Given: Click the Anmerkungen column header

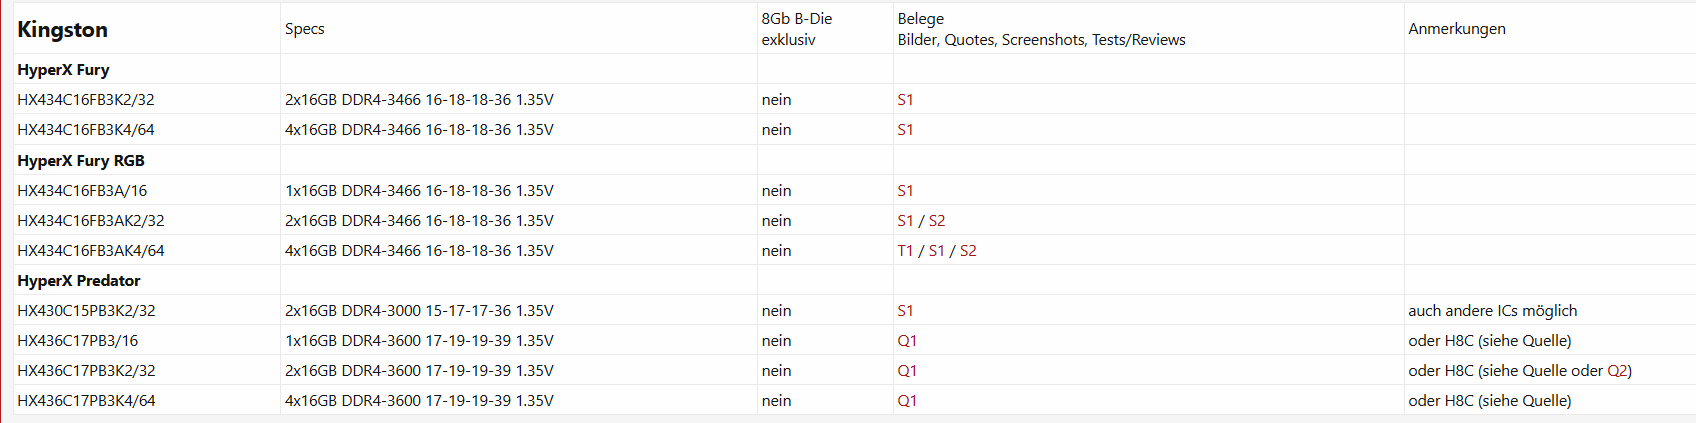Looking at the screenshot, I should click(x=1456, y=29).
